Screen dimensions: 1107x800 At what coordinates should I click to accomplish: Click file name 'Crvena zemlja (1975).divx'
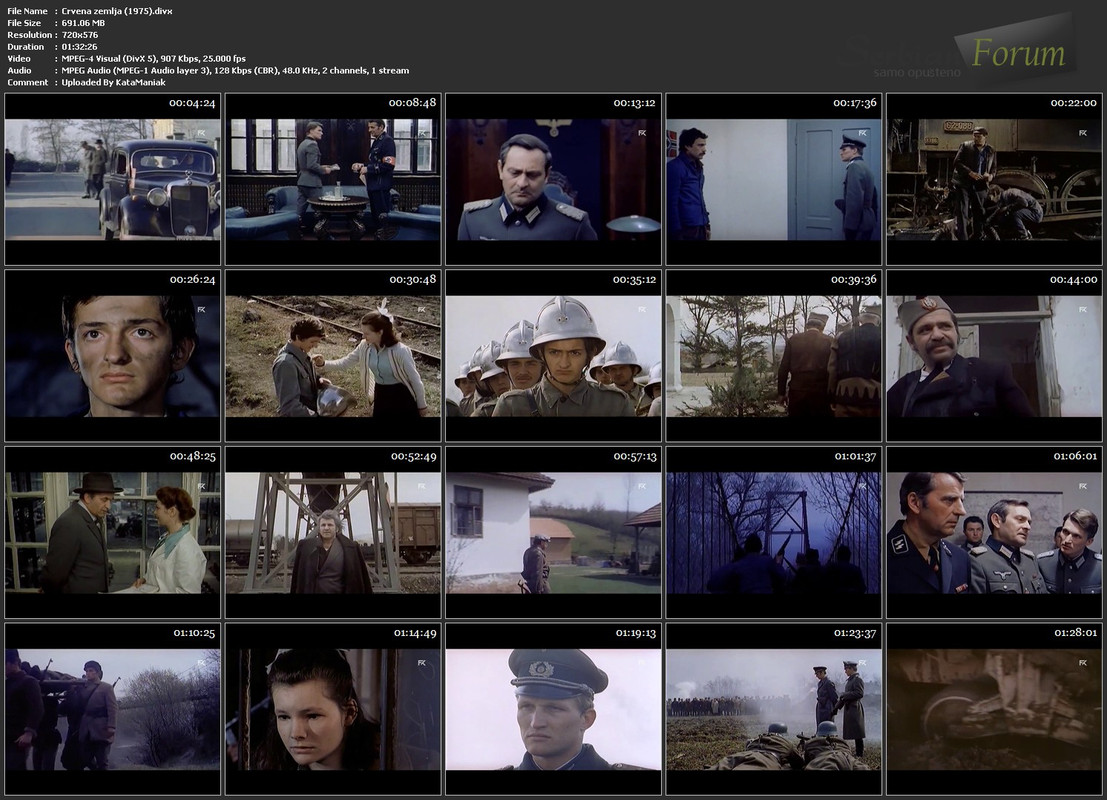(116, 11)
